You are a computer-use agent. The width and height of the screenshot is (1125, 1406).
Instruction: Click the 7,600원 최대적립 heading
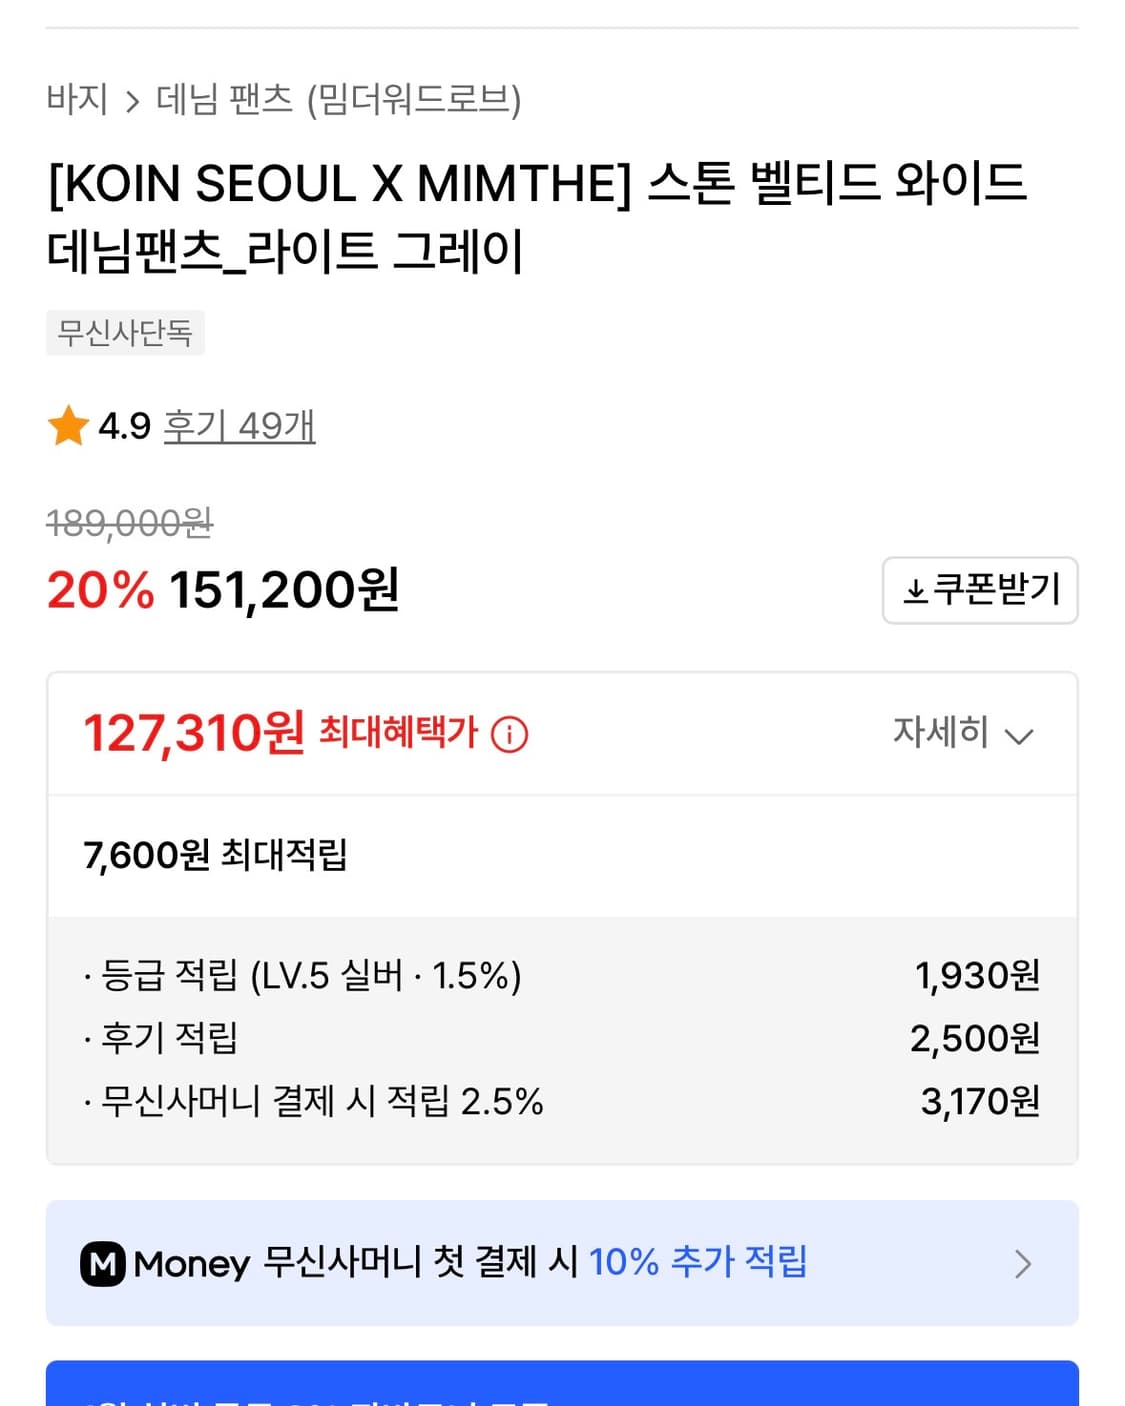215,855
